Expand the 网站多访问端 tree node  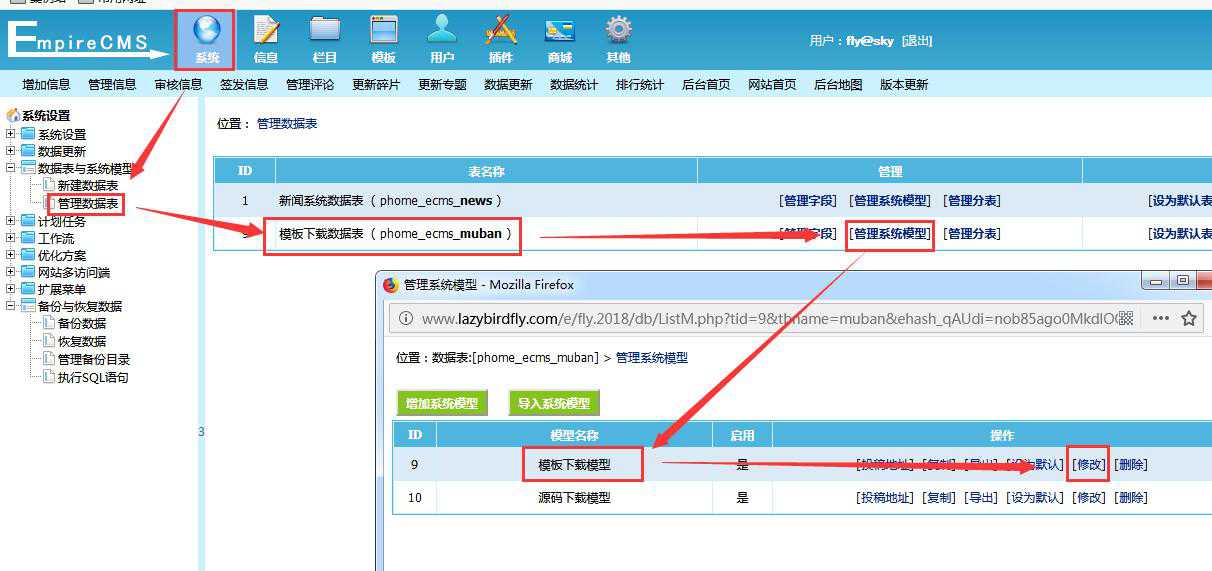(11, 272)
